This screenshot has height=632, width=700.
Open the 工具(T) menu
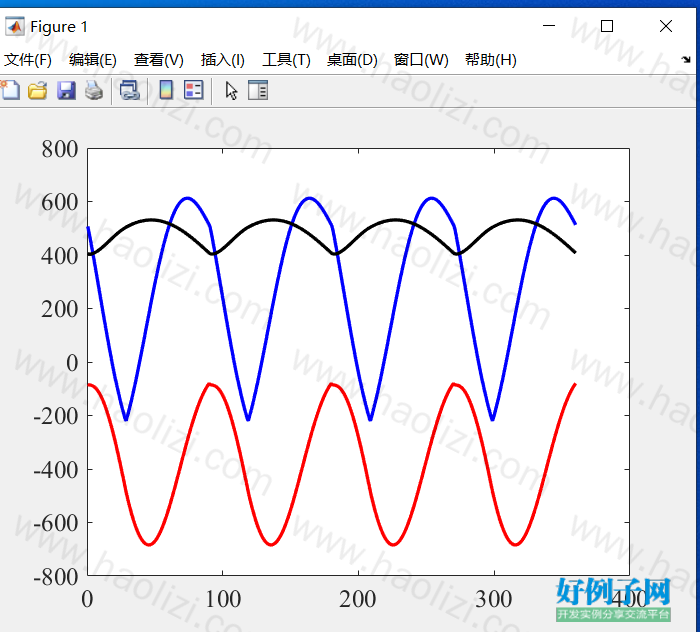[x=286, y=60]
